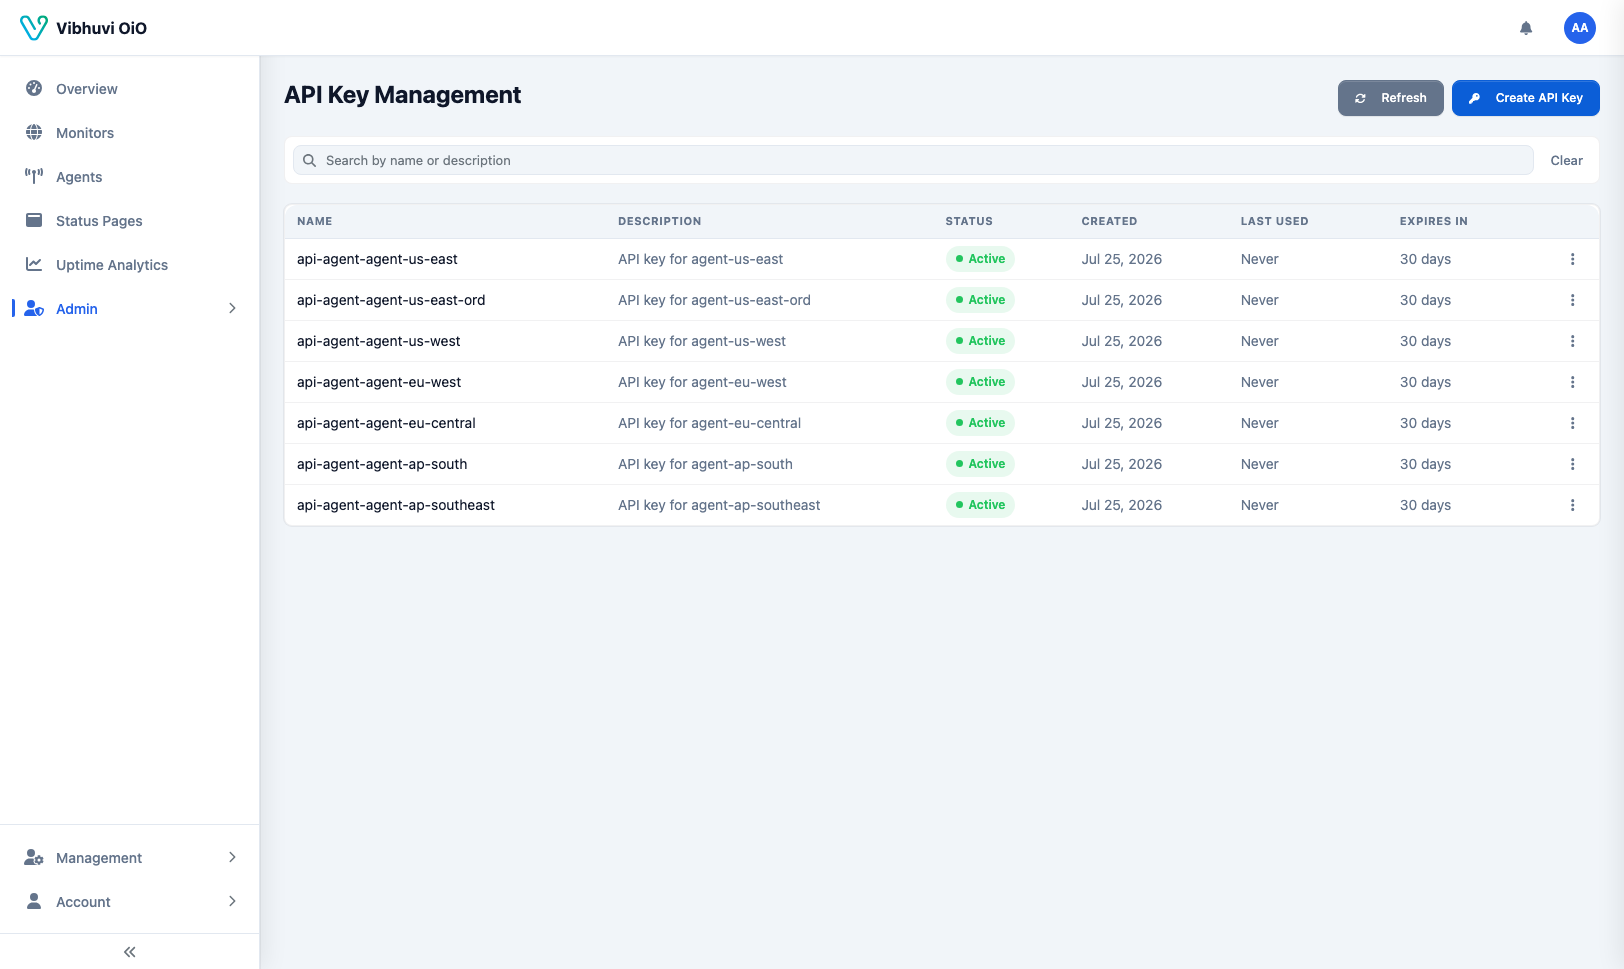
Task: Click the Uptime Analytics chart icon
Action: [34, 264]
